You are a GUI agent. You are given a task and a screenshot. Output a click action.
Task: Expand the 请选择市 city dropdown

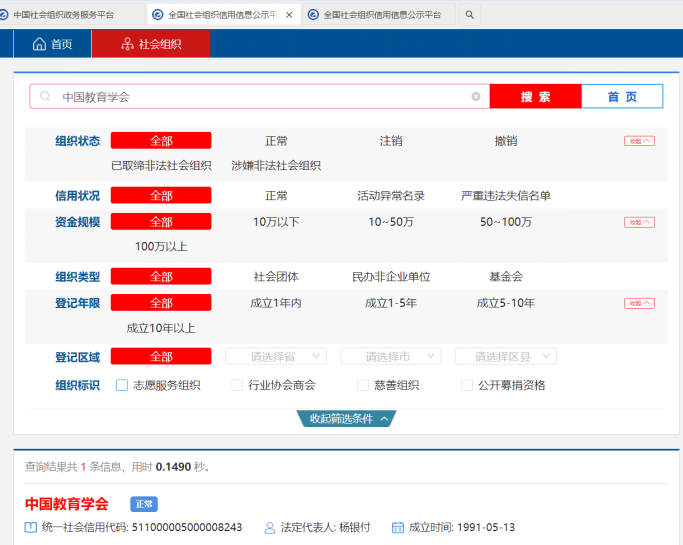pyautogui.click(x=391, y=356)
